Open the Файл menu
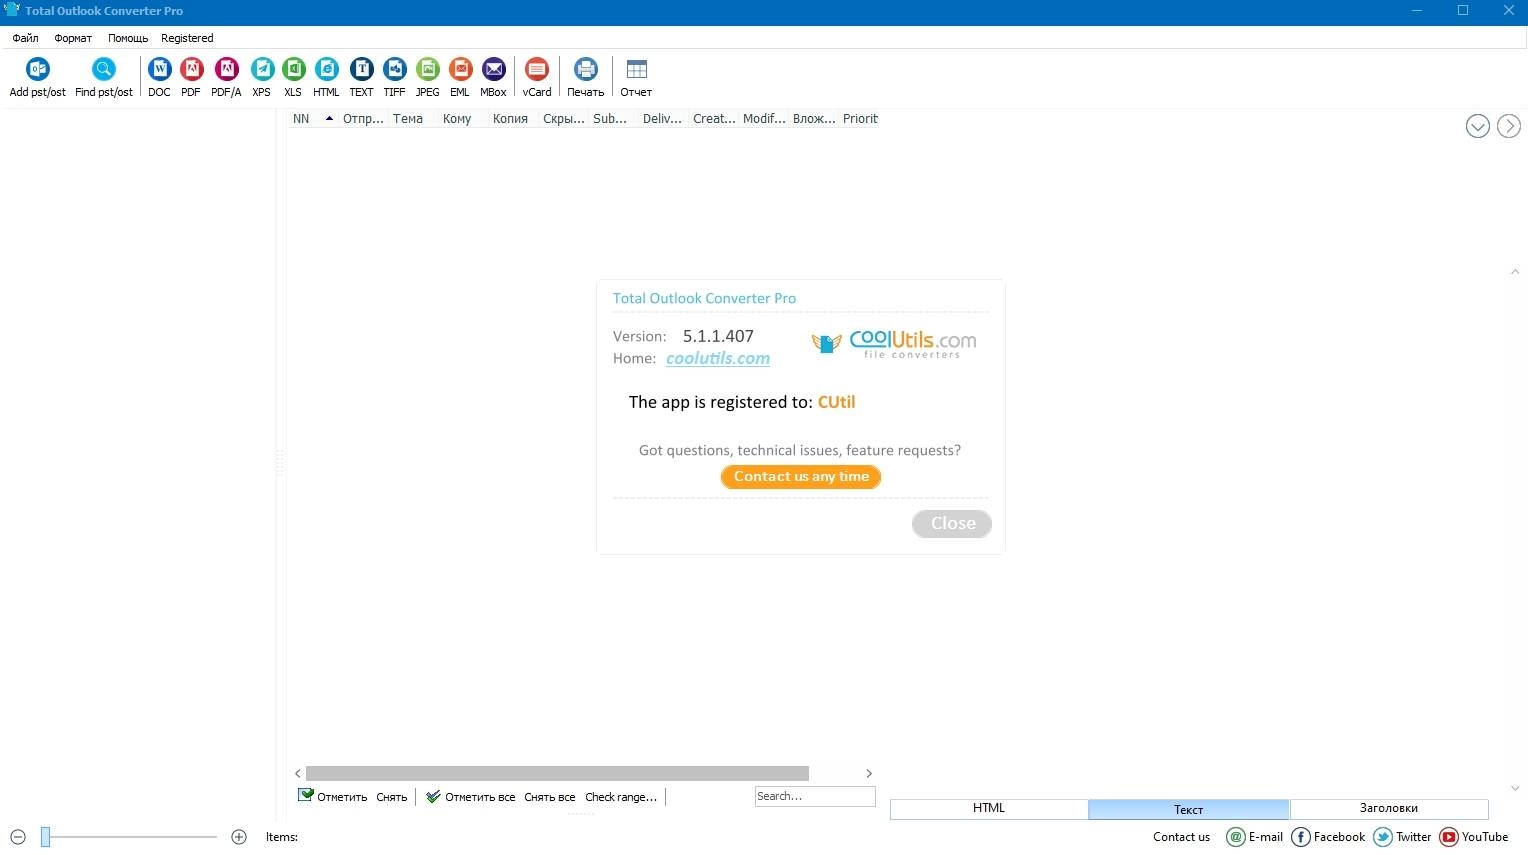Viewport: 1528px width, 855px height. (x=26, y=38)
